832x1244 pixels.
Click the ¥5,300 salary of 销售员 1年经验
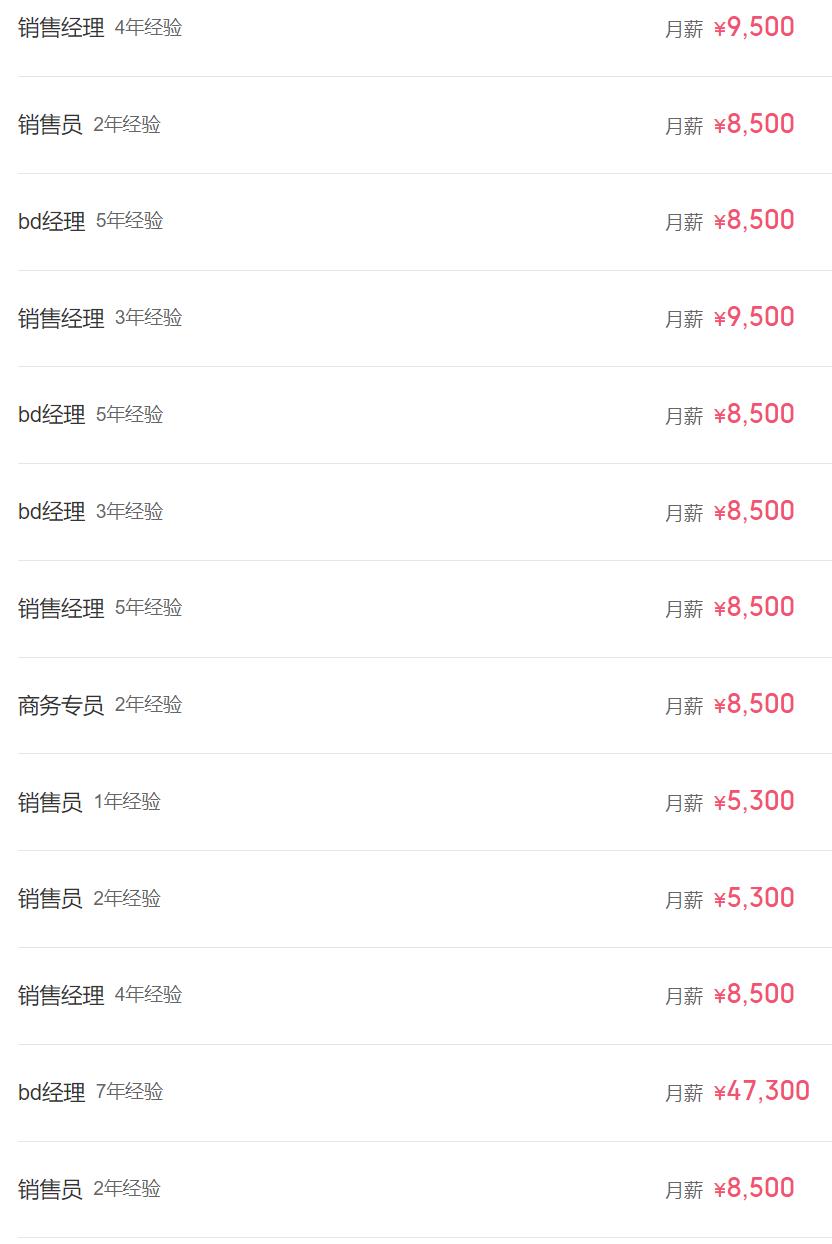click(754, 802)
